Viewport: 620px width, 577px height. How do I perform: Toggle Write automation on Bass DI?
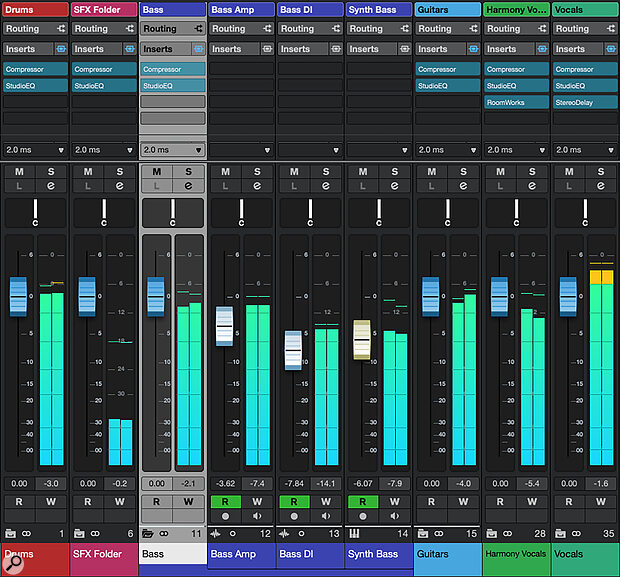(x=326, y=502)
